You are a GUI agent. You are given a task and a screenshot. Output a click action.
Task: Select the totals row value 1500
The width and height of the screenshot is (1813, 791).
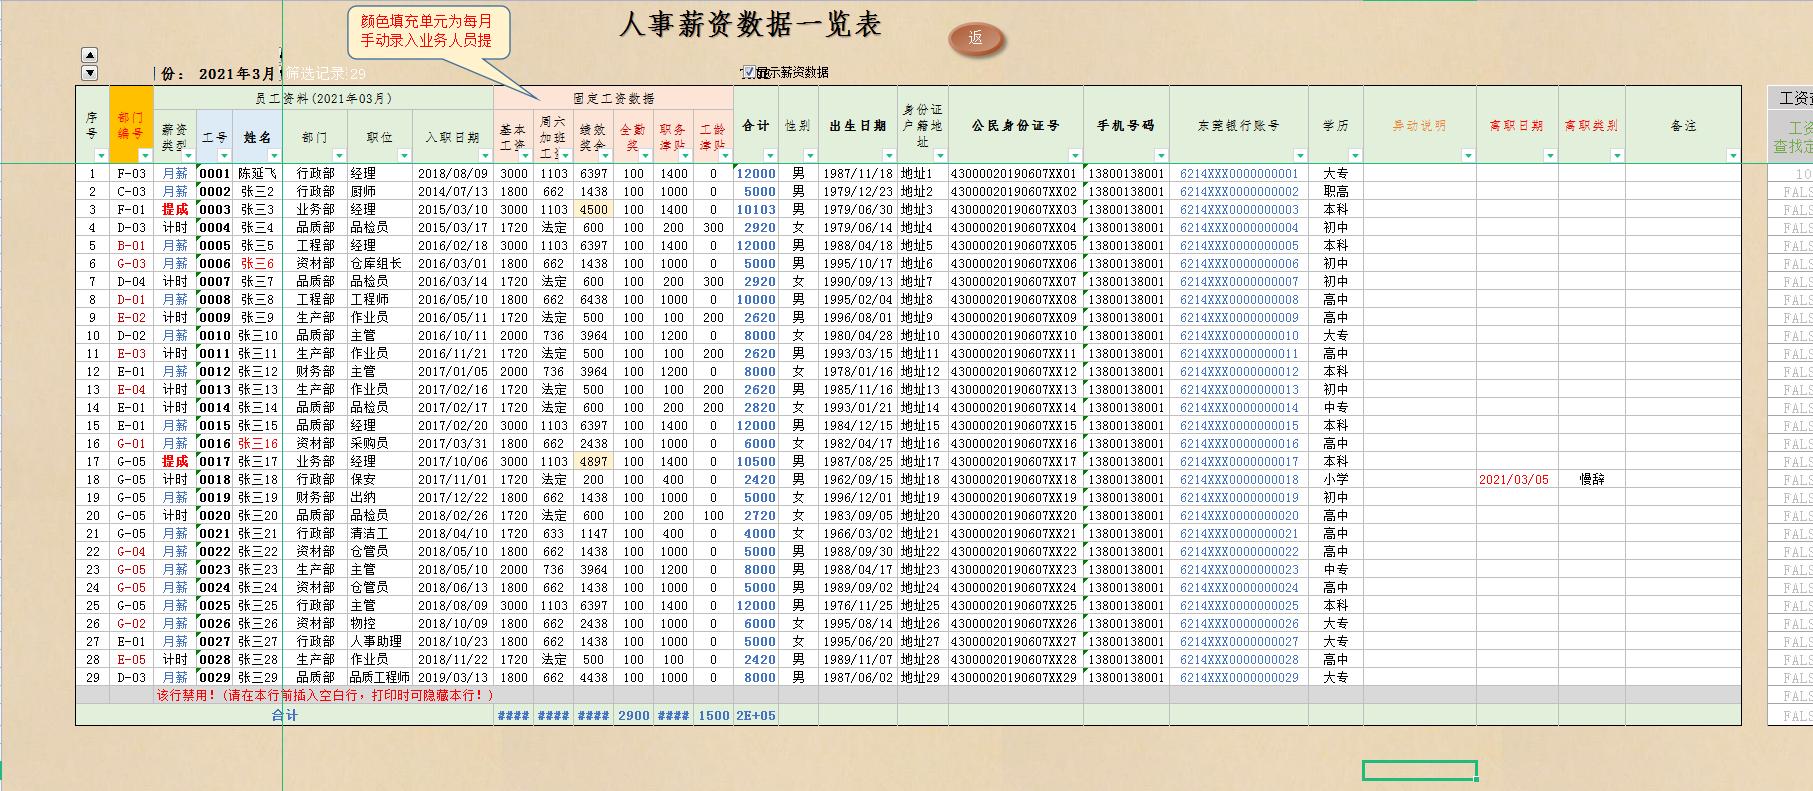coord(714,716)
